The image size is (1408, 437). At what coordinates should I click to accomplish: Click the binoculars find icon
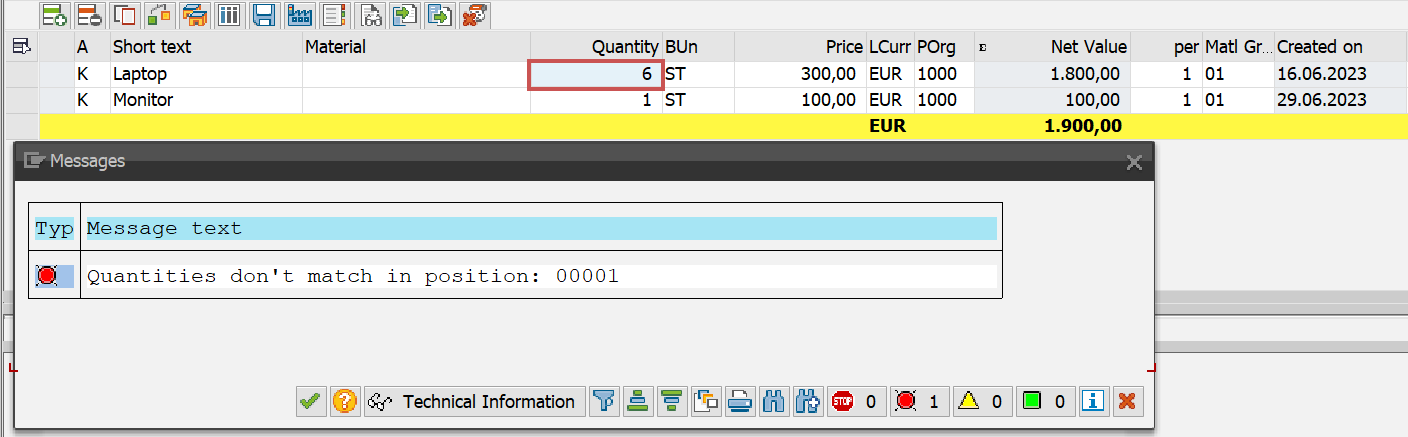(773, 402)
